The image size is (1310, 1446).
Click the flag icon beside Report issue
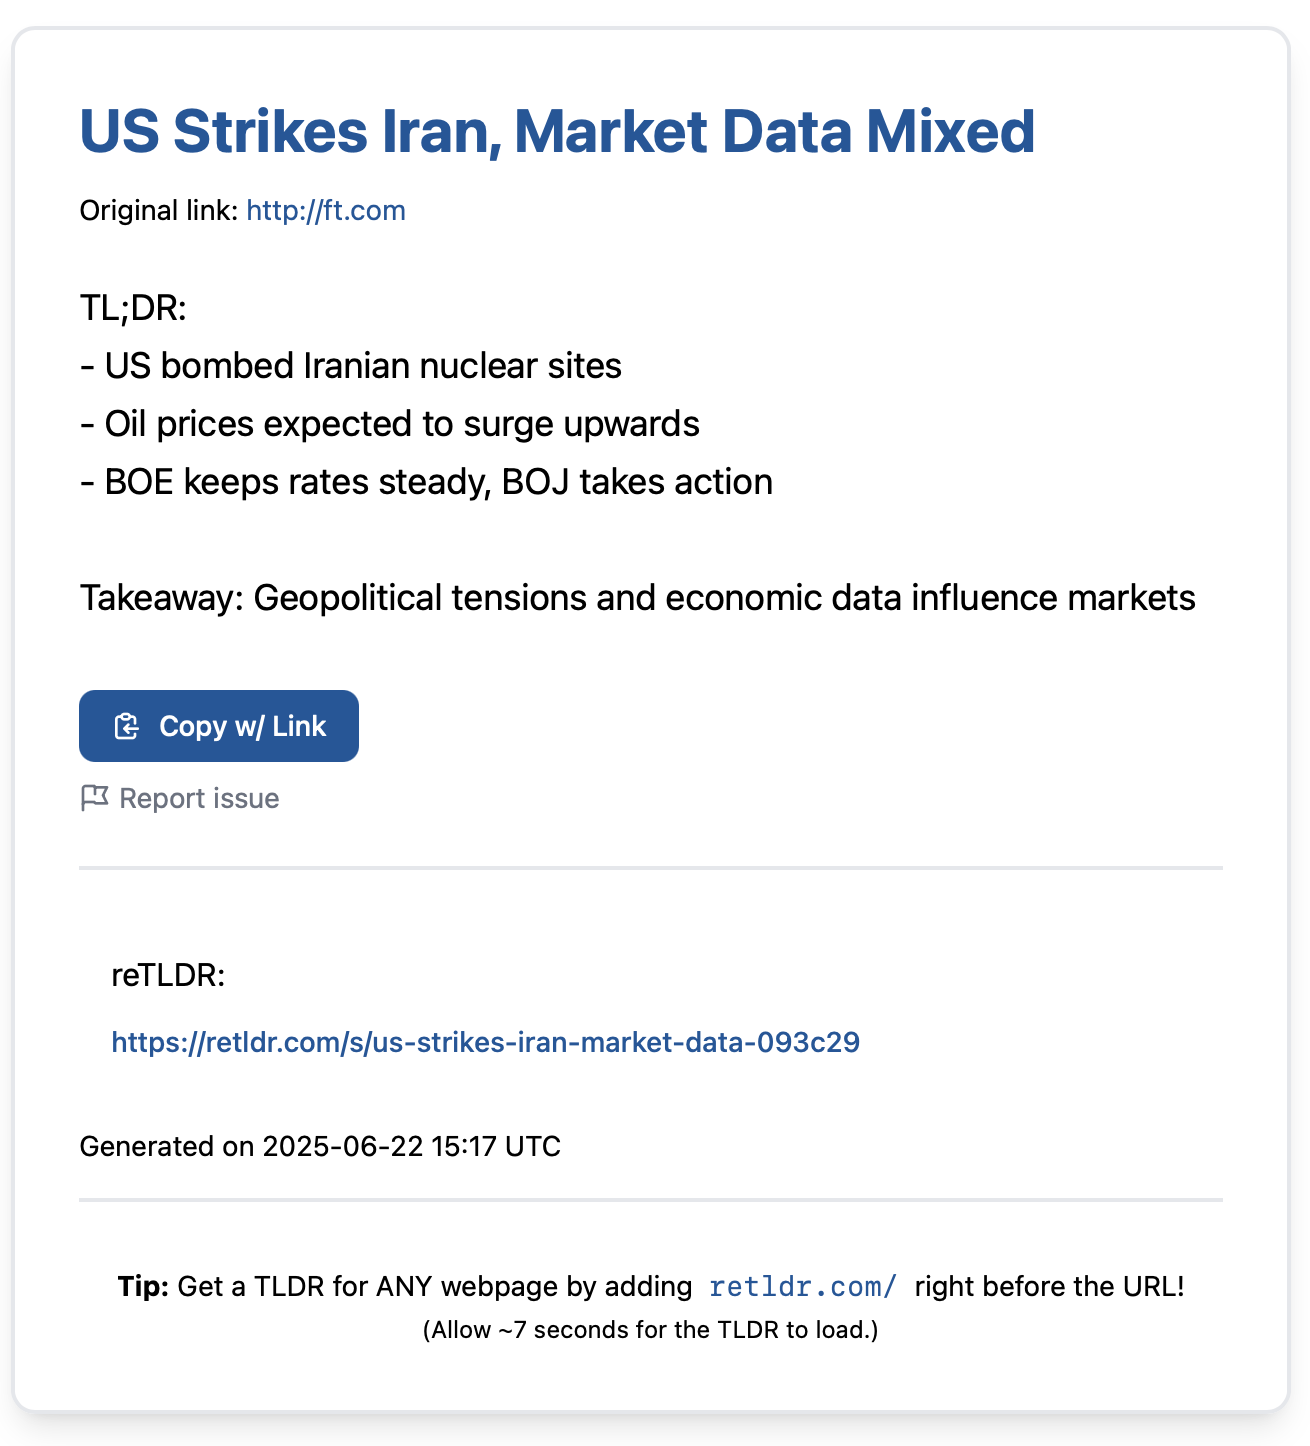pos(94,798)
